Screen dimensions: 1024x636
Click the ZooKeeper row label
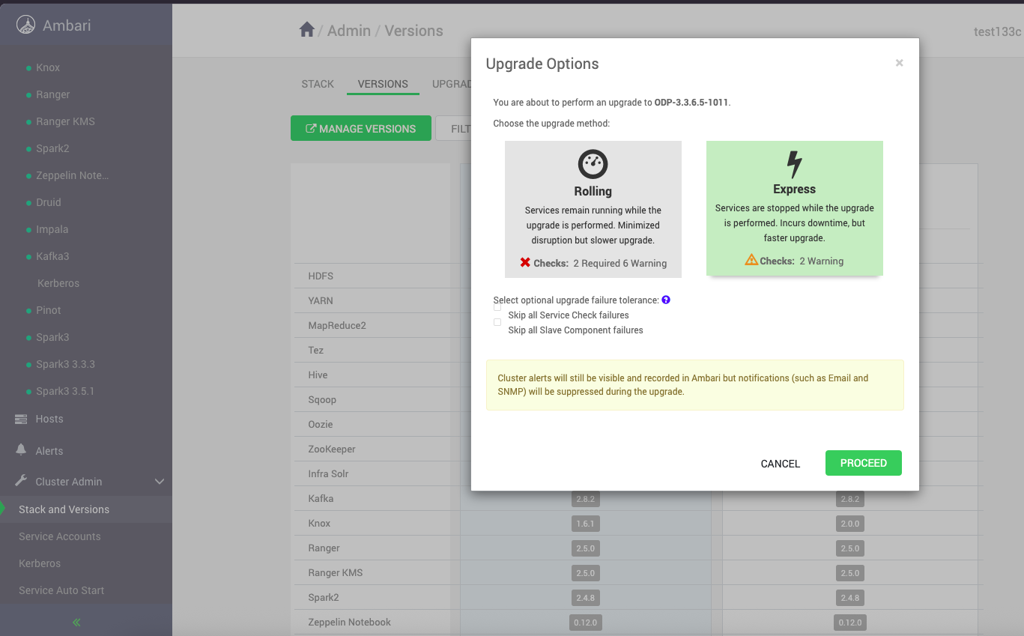(332, 449)
